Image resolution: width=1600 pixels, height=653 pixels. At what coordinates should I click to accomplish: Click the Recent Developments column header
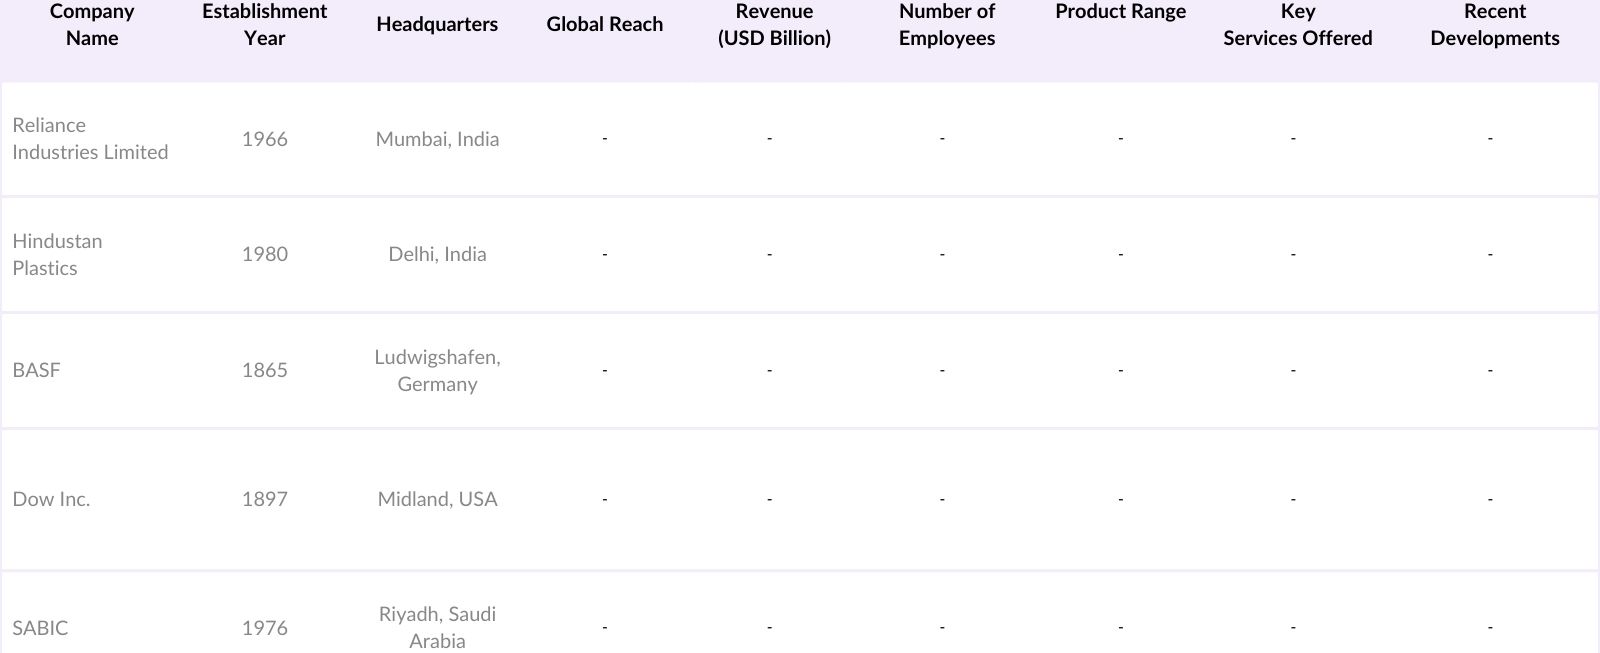coord(1494,25)
